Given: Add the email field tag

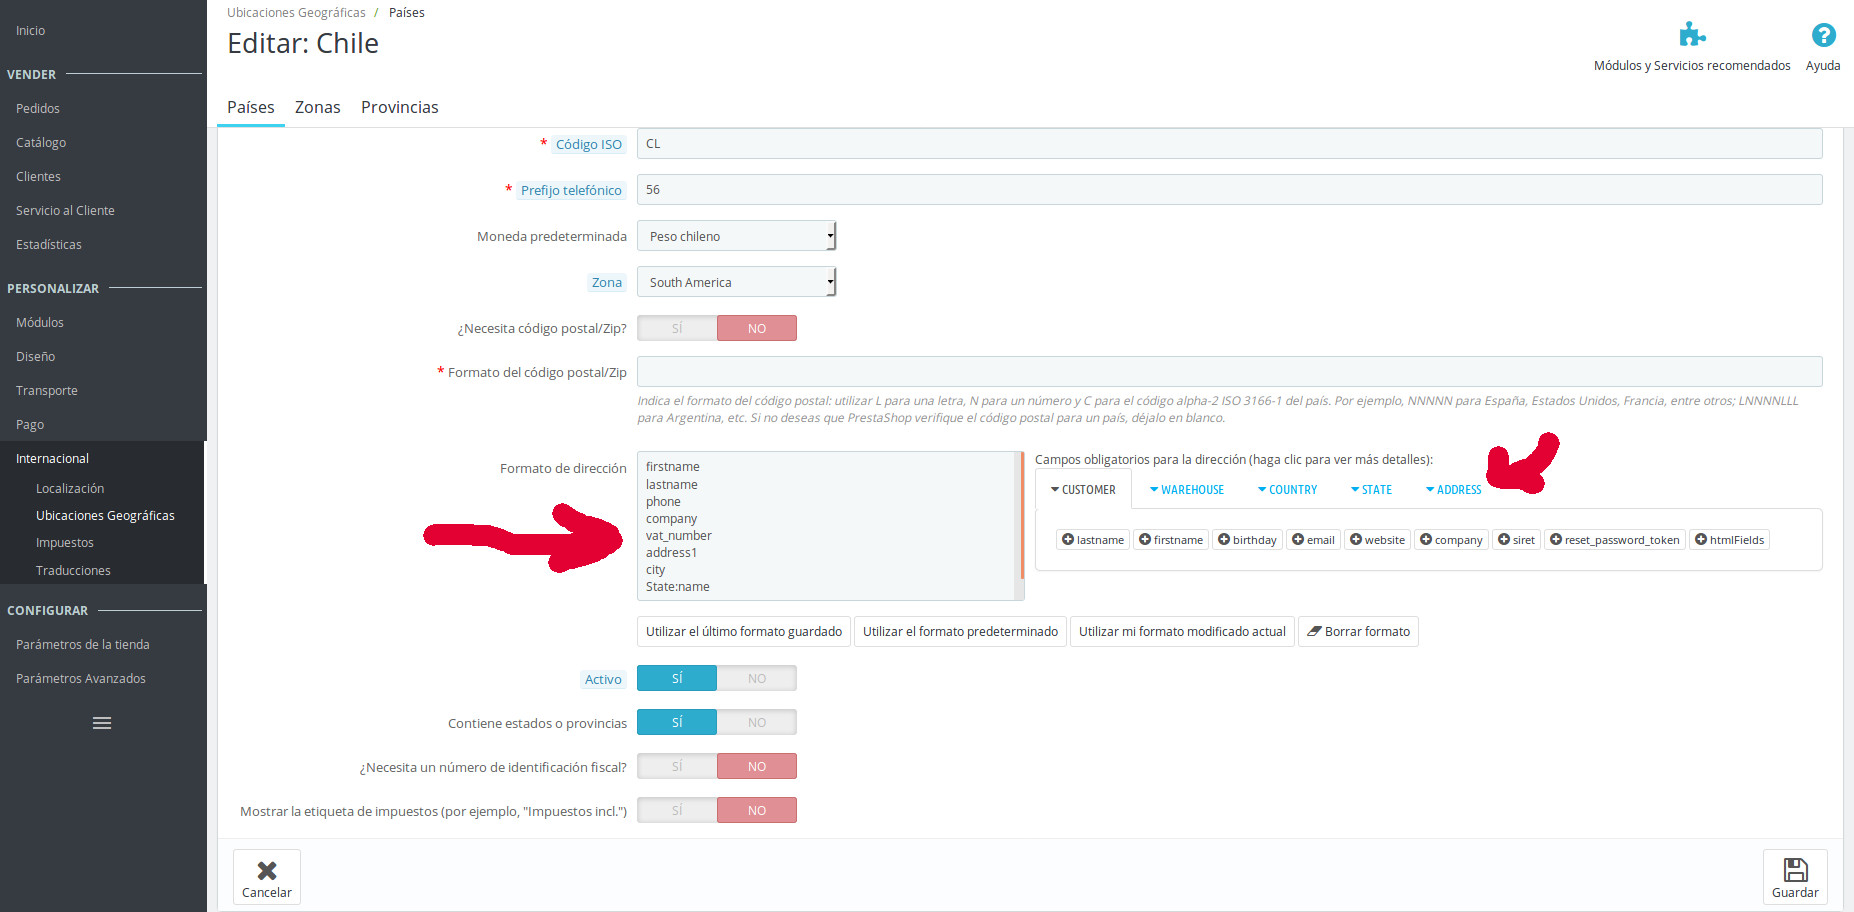Looking at the screenshot, I should tap(1313, 540).
